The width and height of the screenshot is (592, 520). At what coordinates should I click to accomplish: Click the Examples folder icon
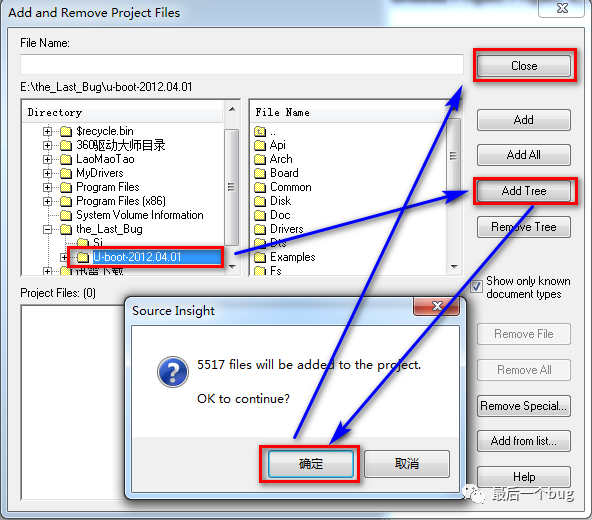(x=260, y=258)
